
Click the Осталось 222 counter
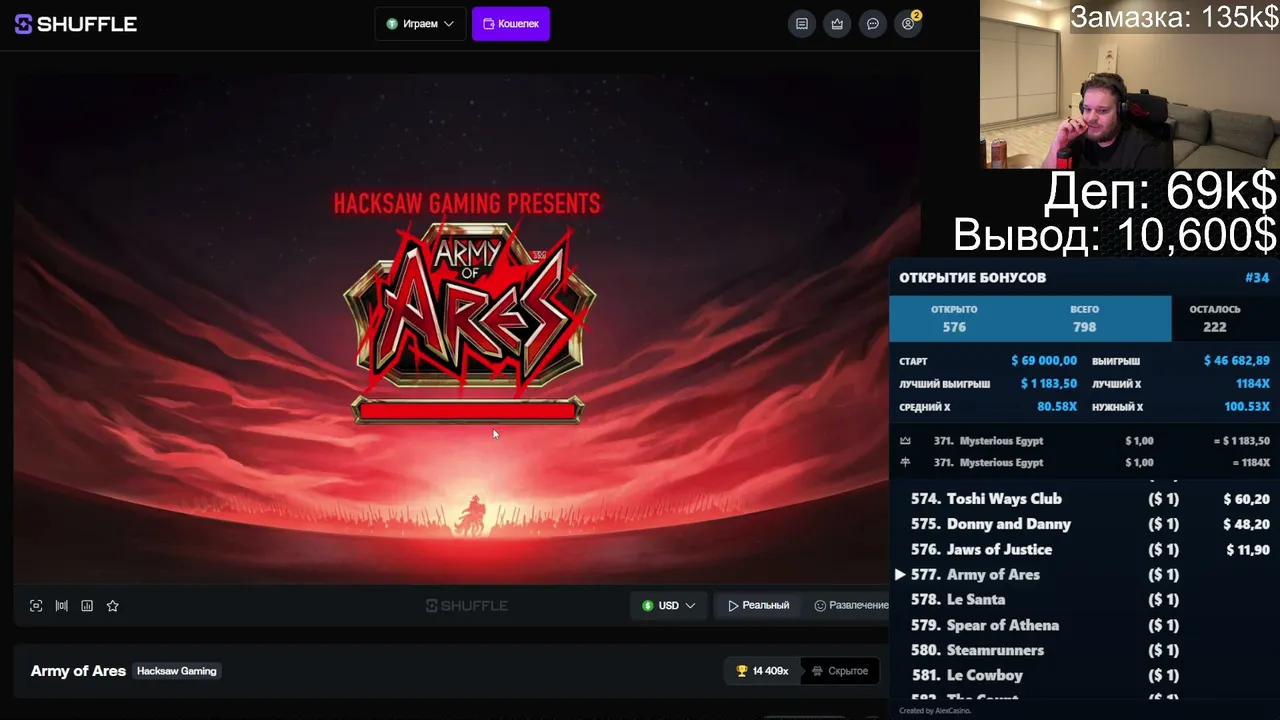coord(1215,319)
